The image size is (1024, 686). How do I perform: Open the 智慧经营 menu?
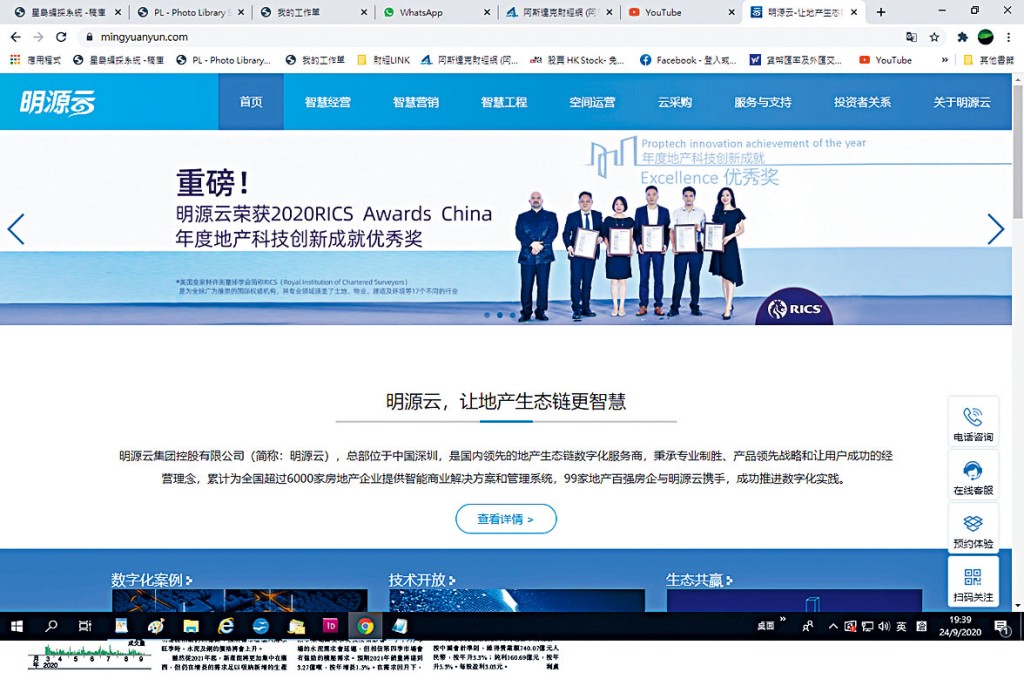[x=327, y=102]
